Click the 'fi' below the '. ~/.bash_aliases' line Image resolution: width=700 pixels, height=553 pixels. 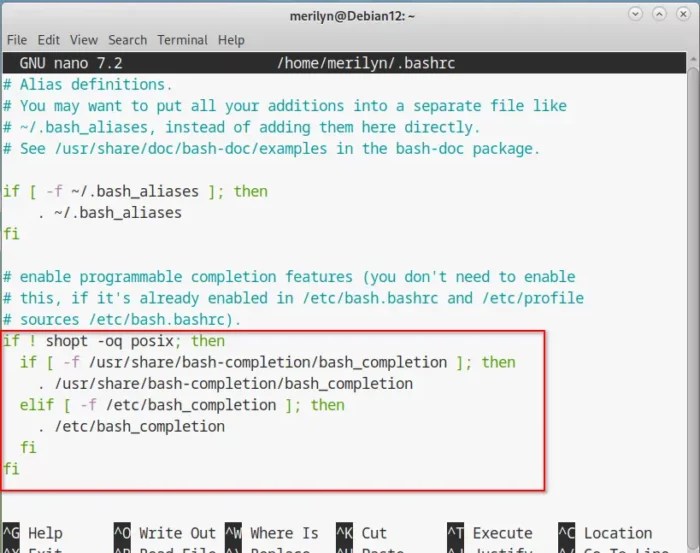11,234
